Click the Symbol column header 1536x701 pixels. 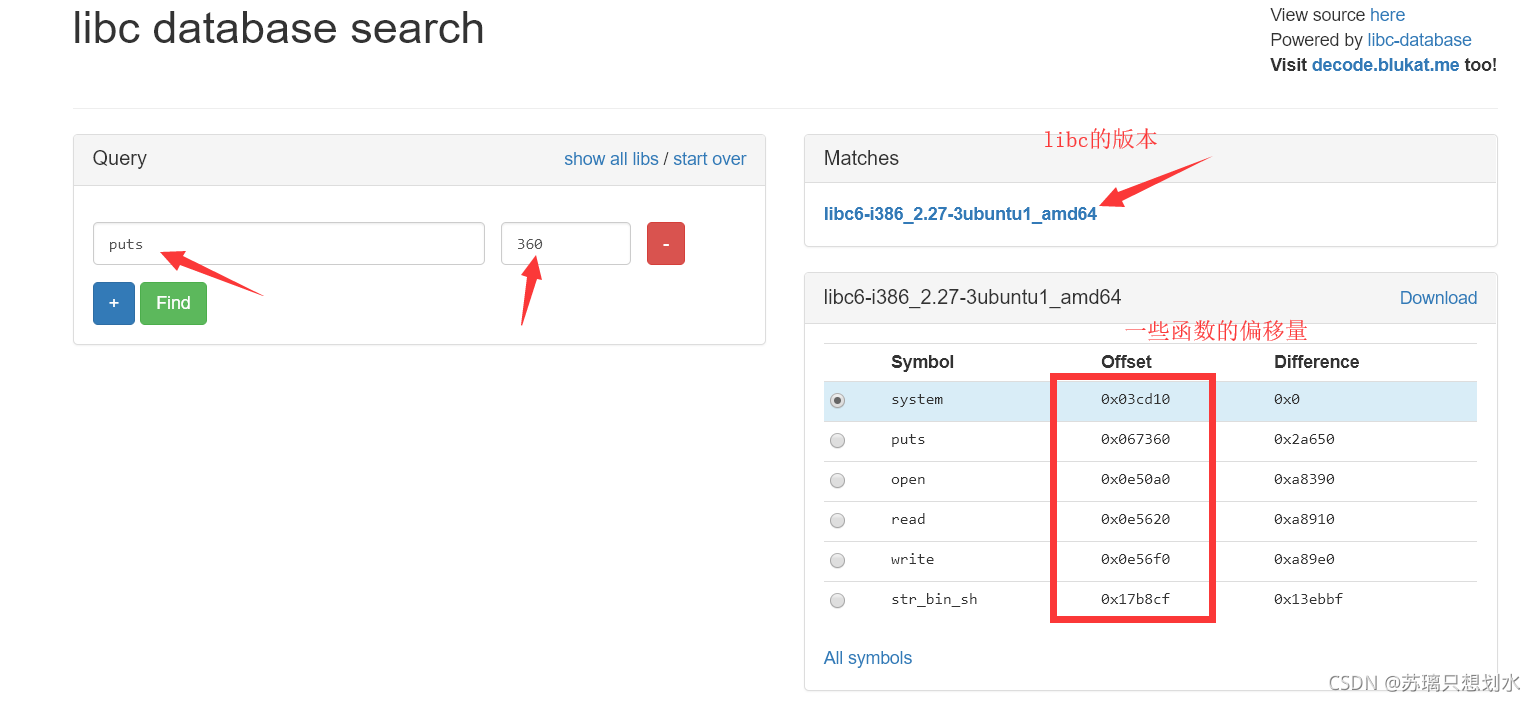point(922,362)
